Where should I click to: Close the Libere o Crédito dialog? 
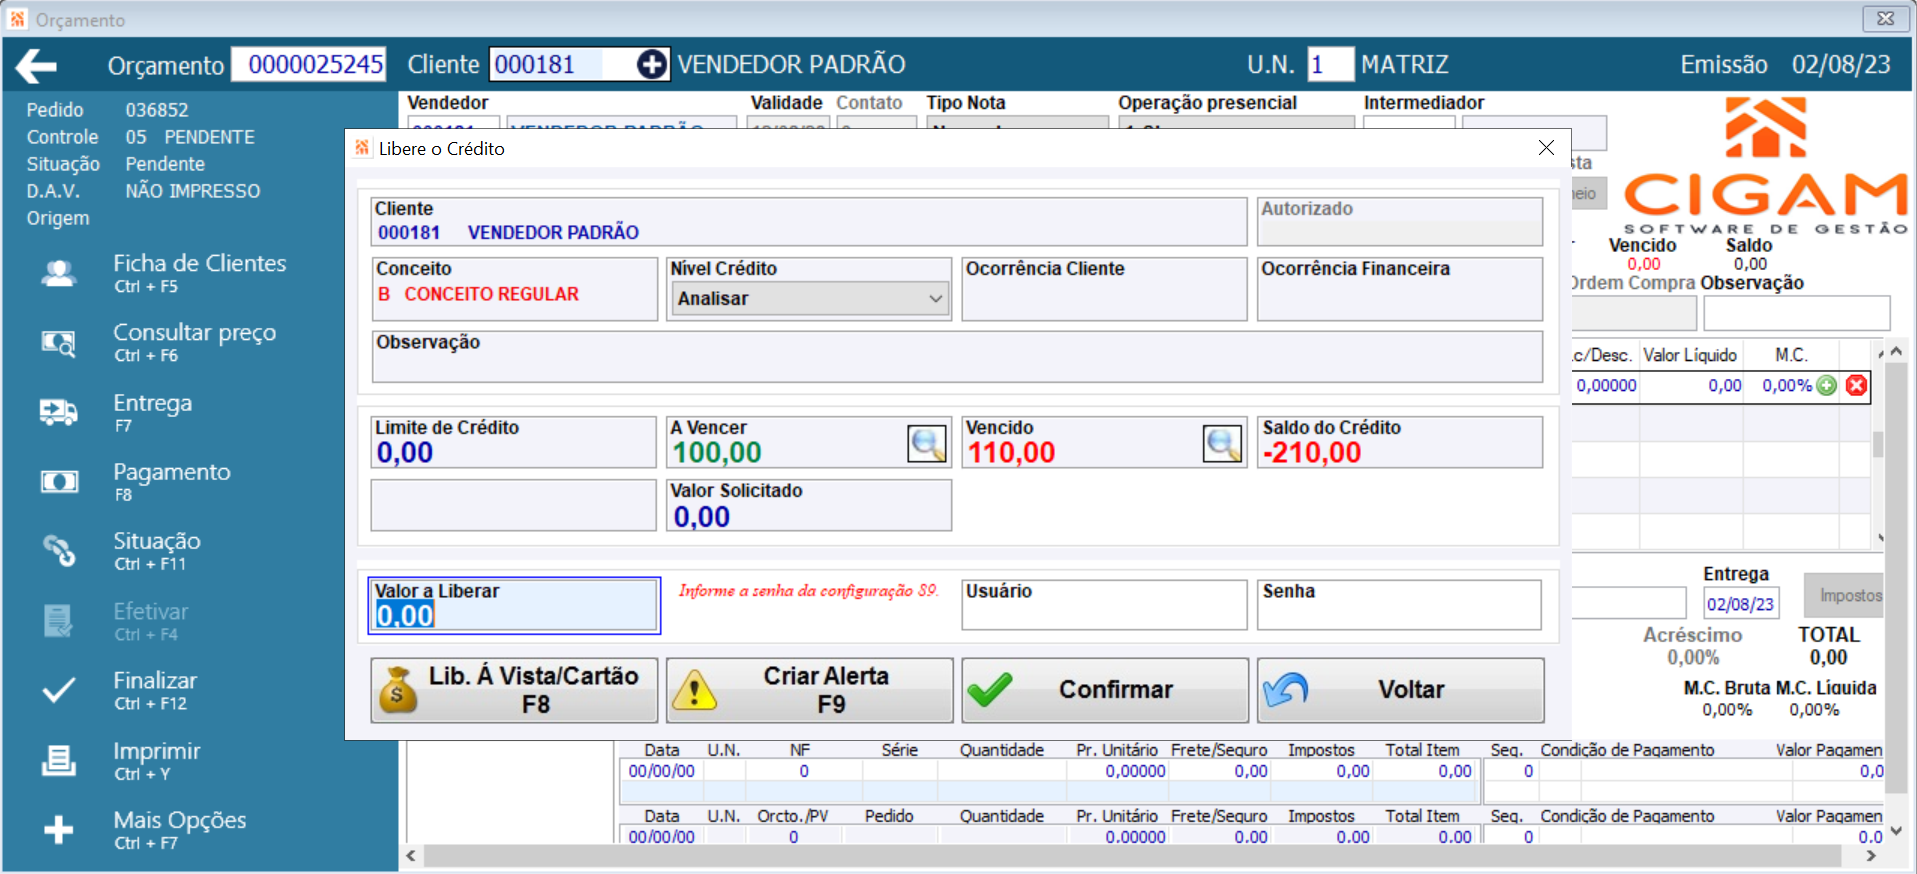(1546, 148)
